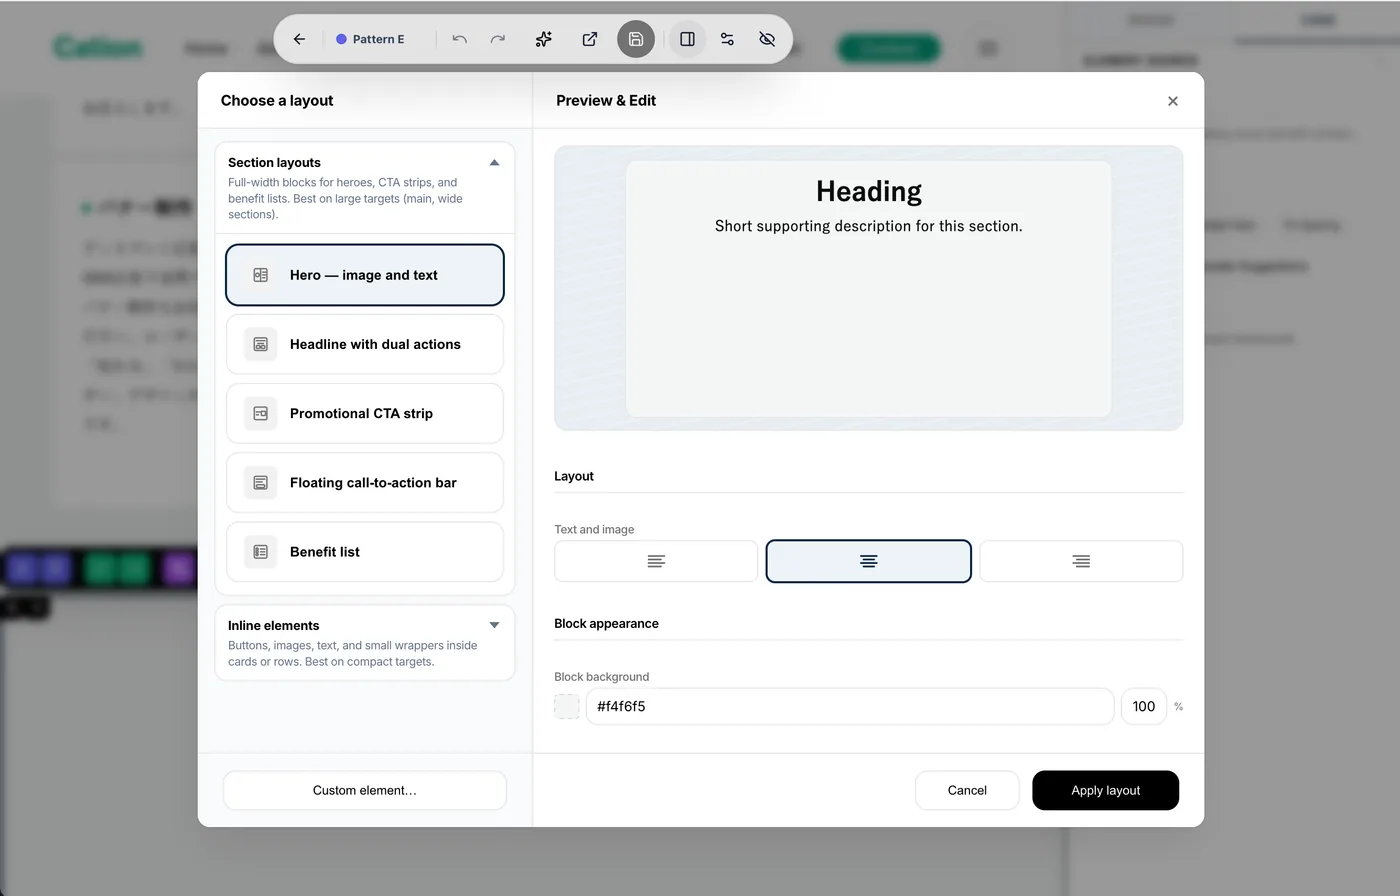Image resolution: width=1400 pixels, height=896 pixels.
Task: Click the undo arrow icon
Action: [459, 39]
